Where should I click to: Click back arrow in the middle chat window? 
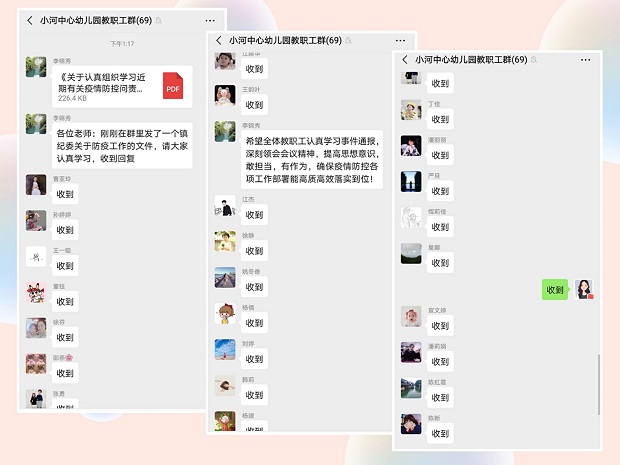pos(219,41)
